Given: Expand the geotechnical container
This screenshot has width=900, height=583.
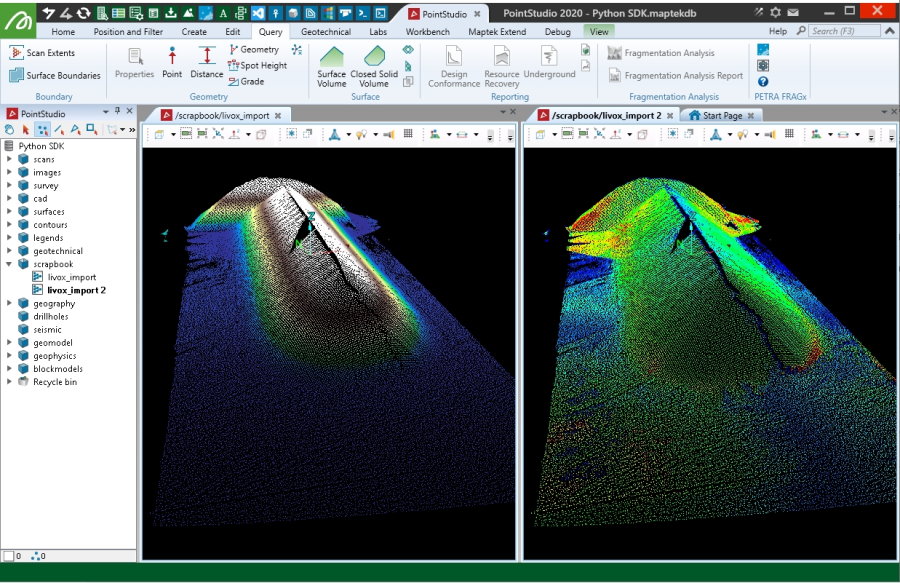Looking at the screenshot, I should point(9,250).
